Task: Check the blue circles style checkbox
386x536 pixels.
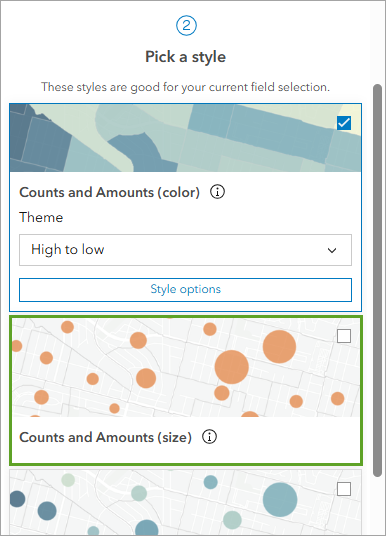Action: [344, 489]
